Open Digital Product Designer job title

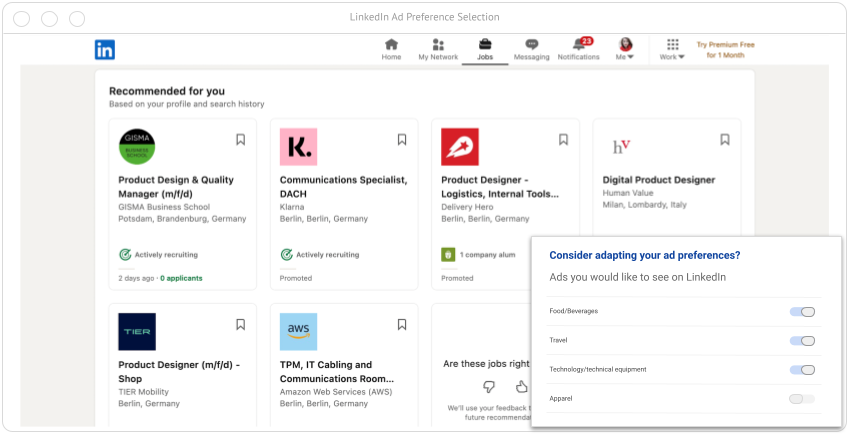(659, 180)
